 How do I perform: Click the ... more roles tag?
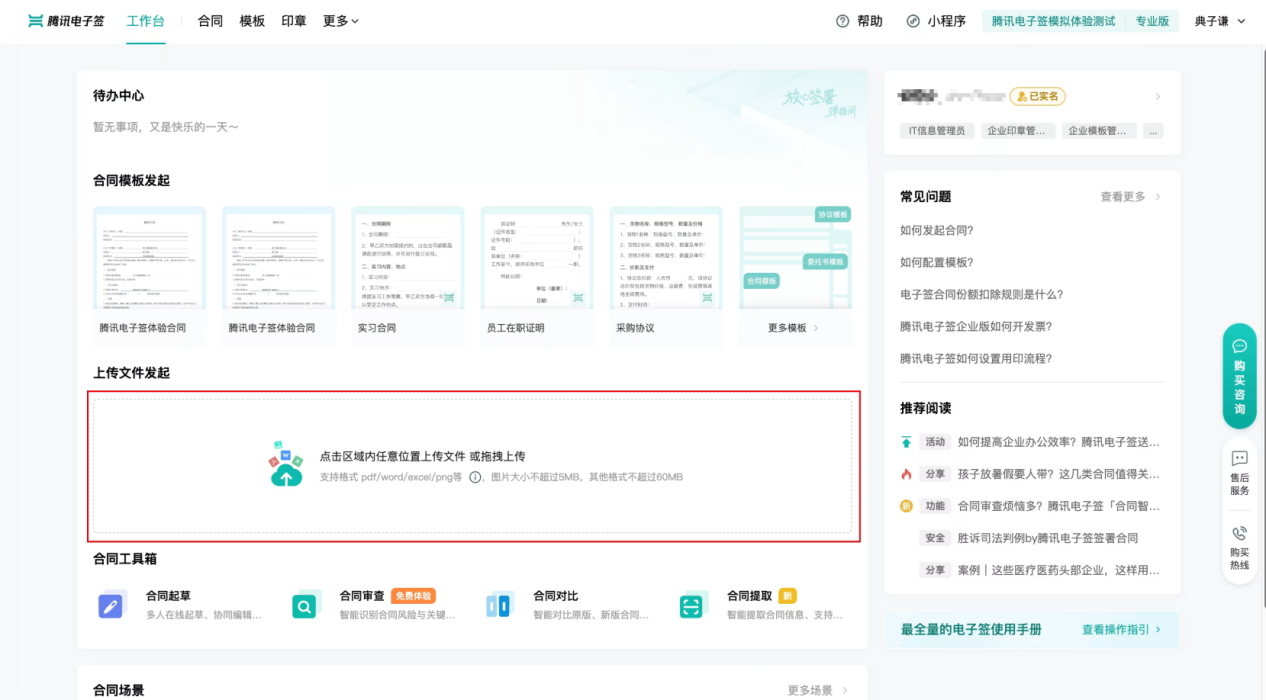(x=1153, y=131)
